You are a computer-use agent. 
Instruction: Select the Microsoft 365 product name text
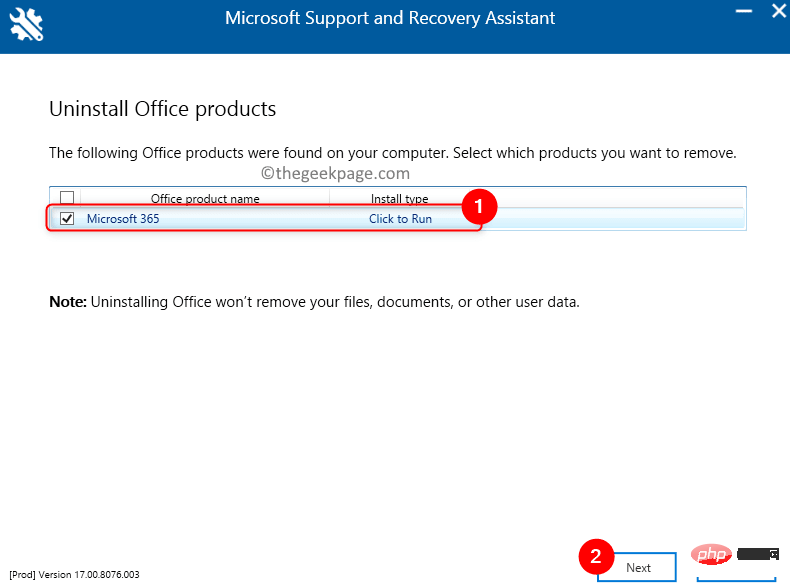pos(123,219)
